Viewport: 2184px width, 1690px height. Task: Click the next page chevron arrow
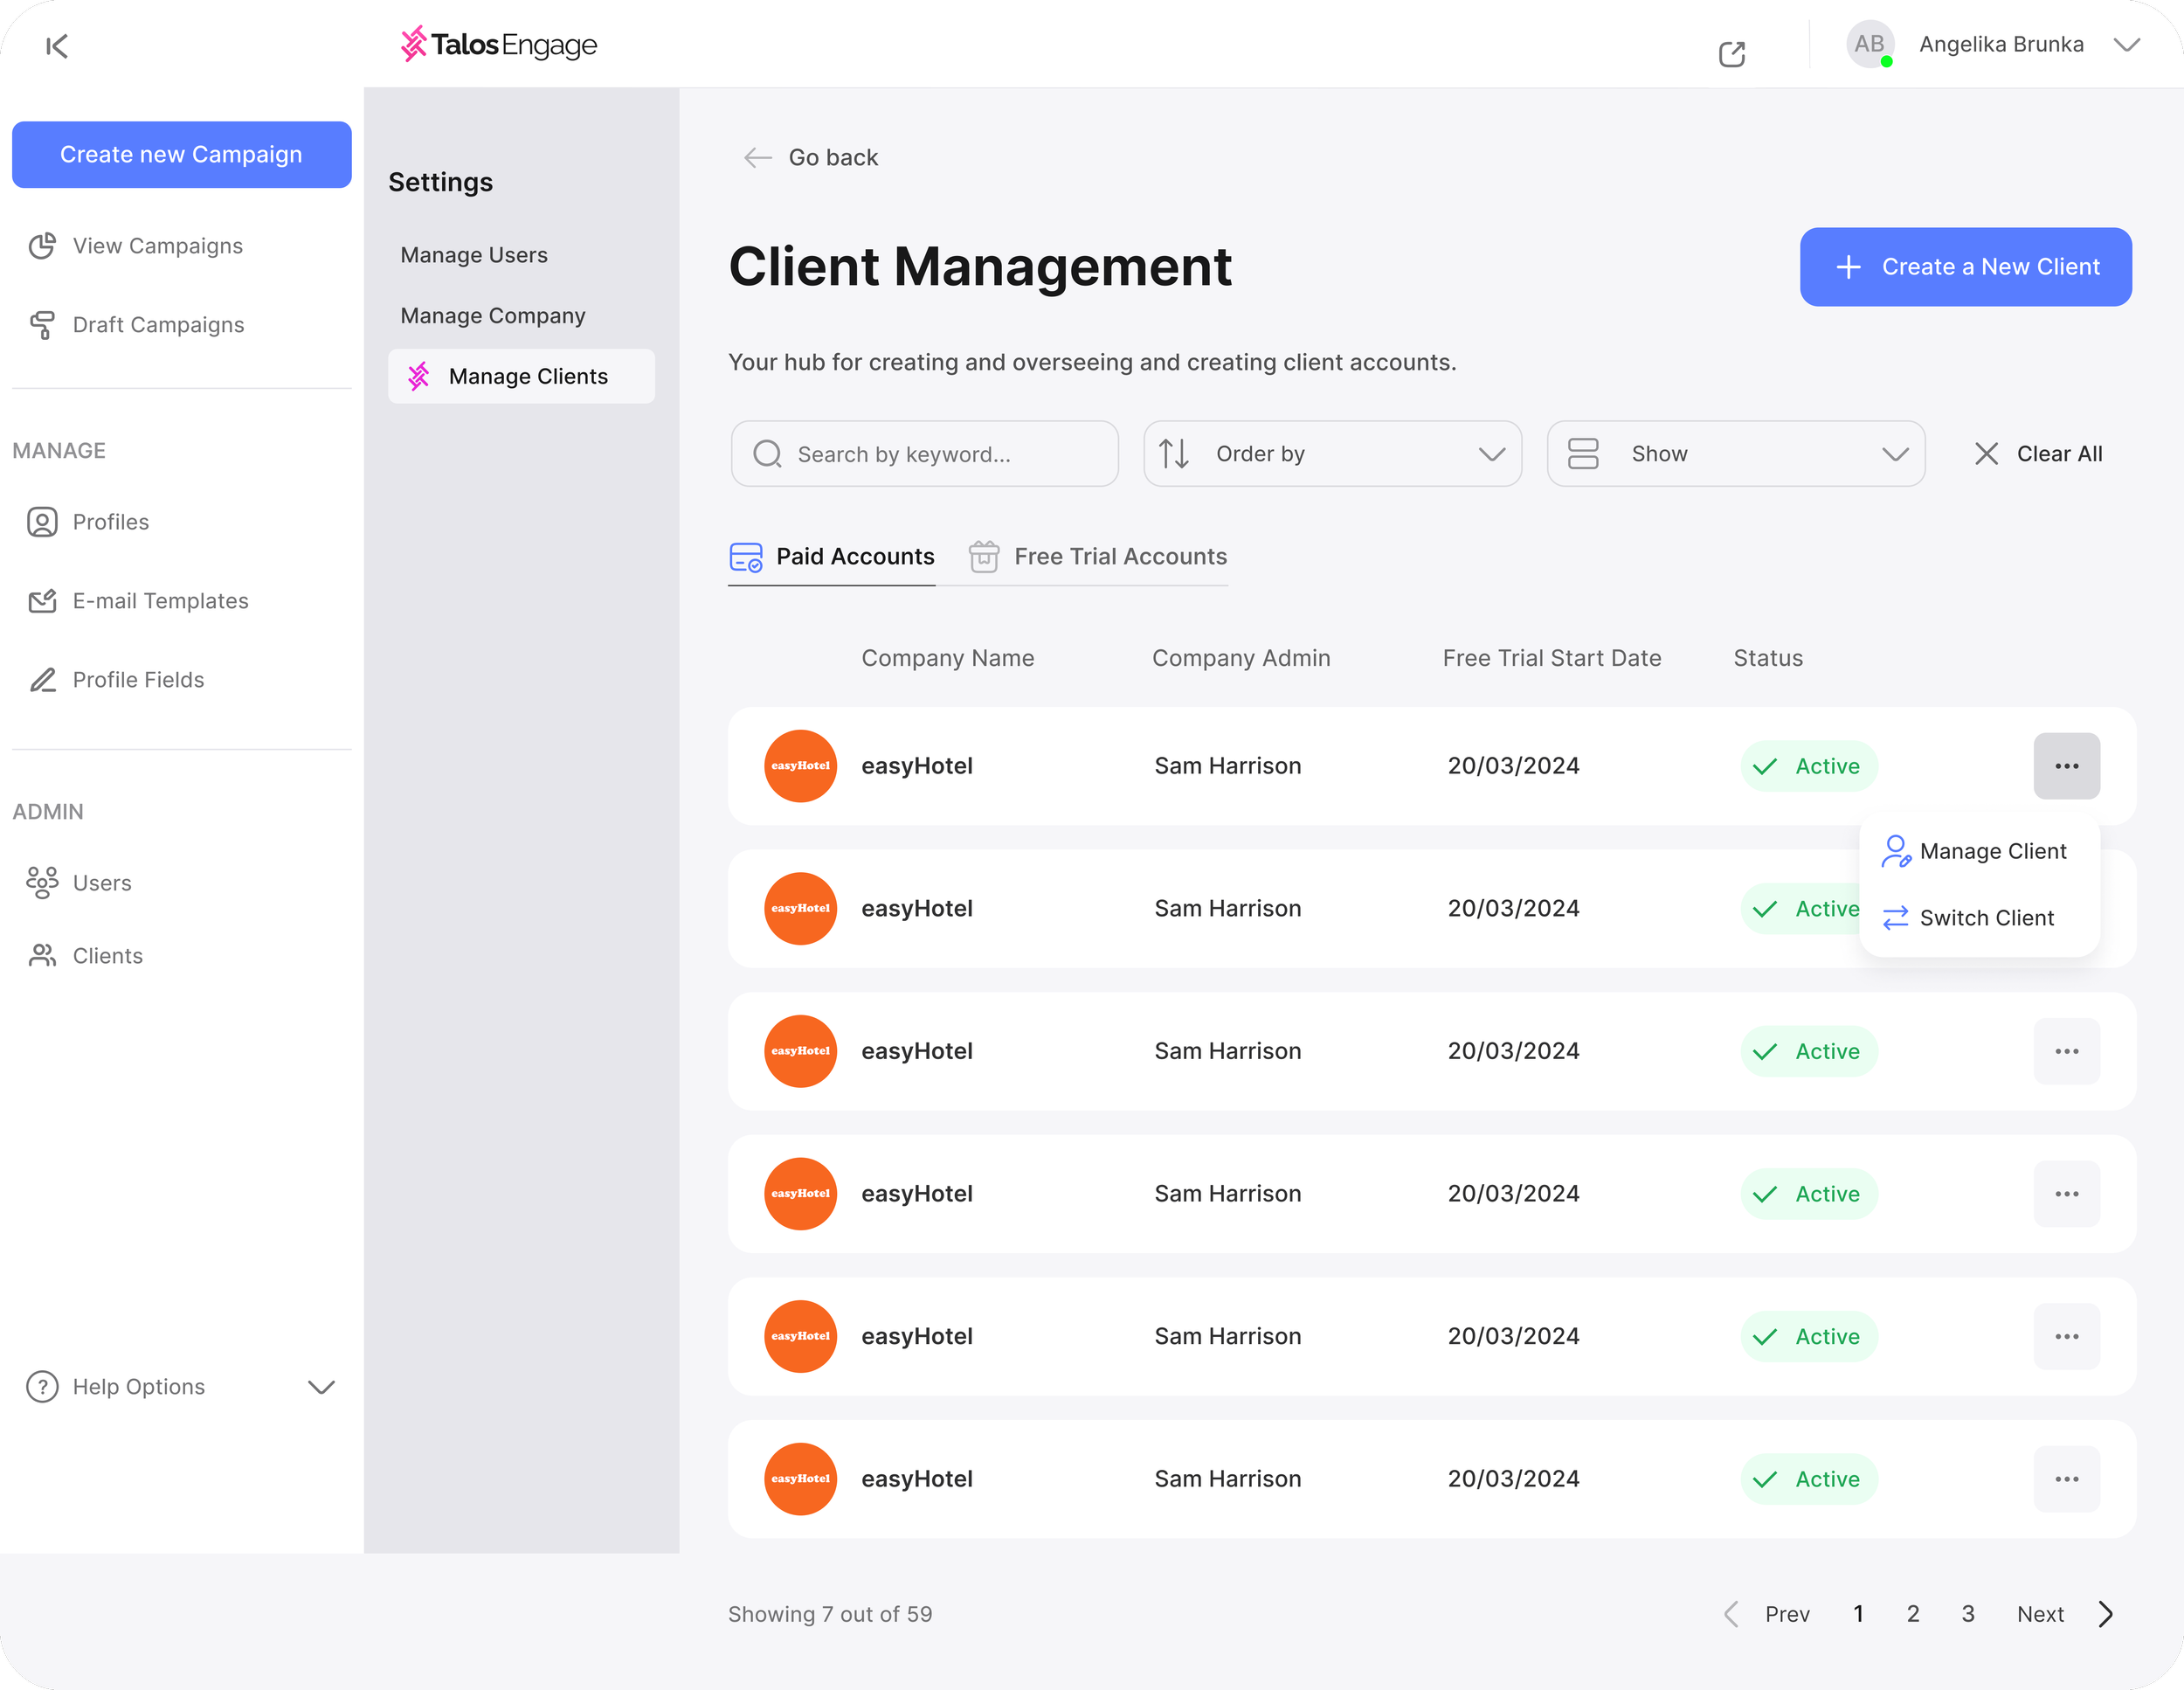click(x=2105, y=1614)
